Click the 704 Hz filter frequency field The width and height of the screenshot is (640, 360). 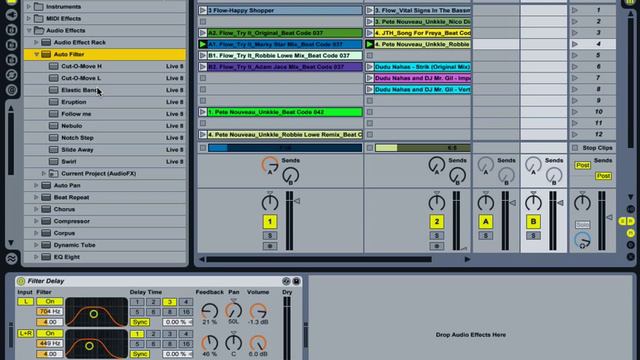point(50,311)
